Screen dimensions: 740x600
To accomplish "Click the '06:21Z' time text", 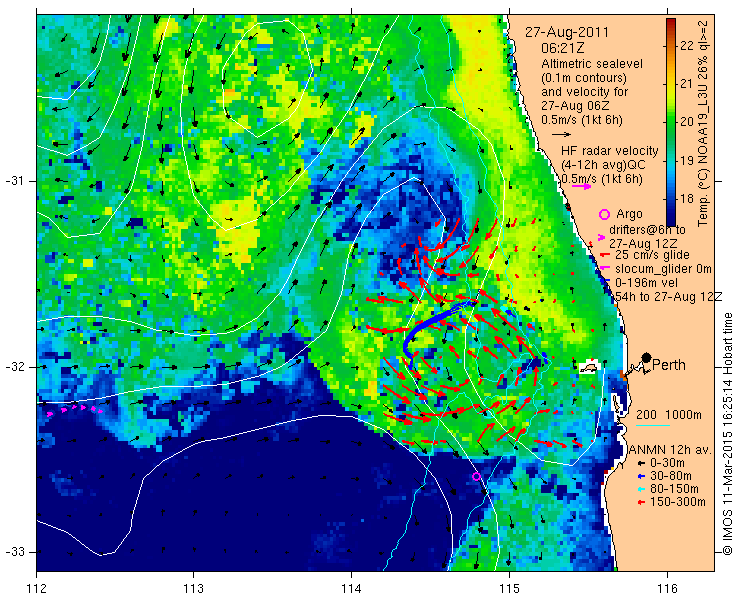I will 563,48.
